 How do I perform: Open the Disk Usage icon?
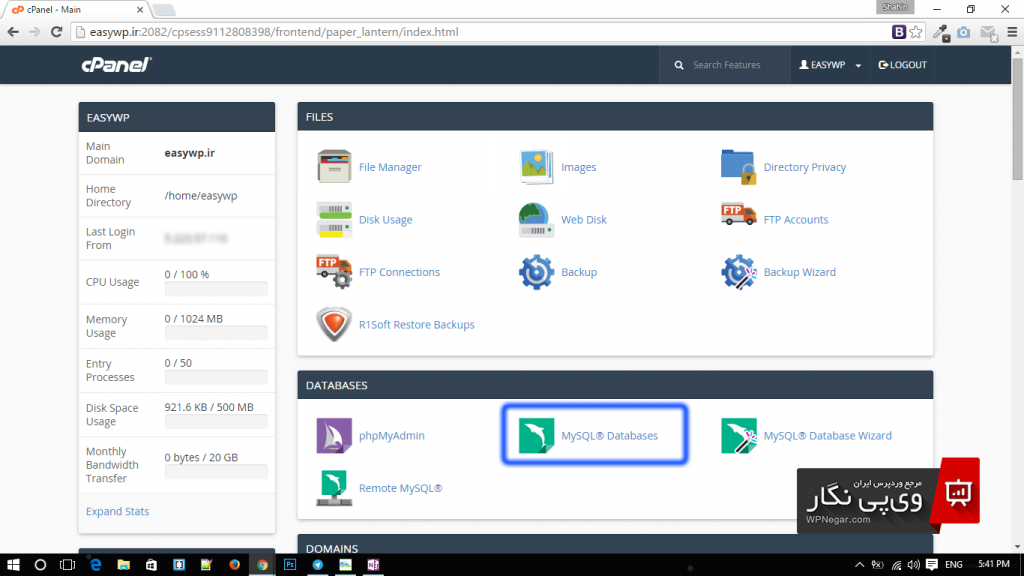[334, 219]
